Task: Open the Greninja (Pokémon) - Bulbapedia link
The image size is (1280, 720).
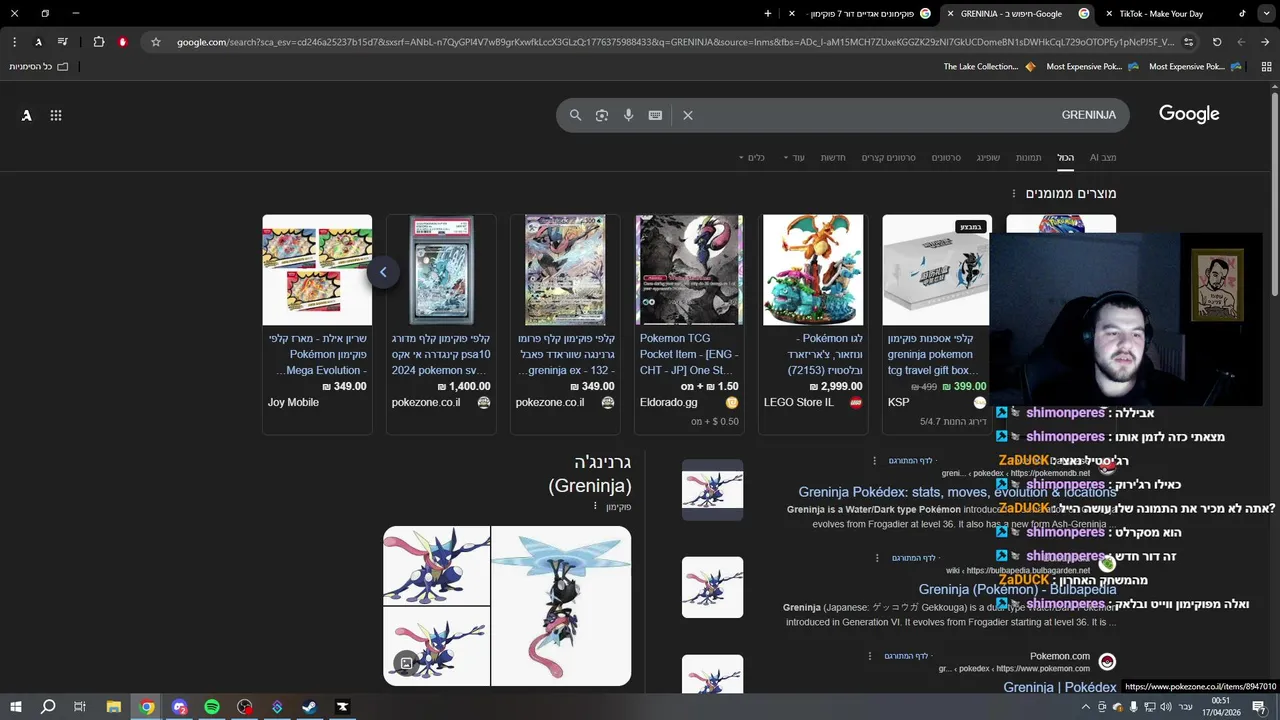Action: [x=1017, y=589]
